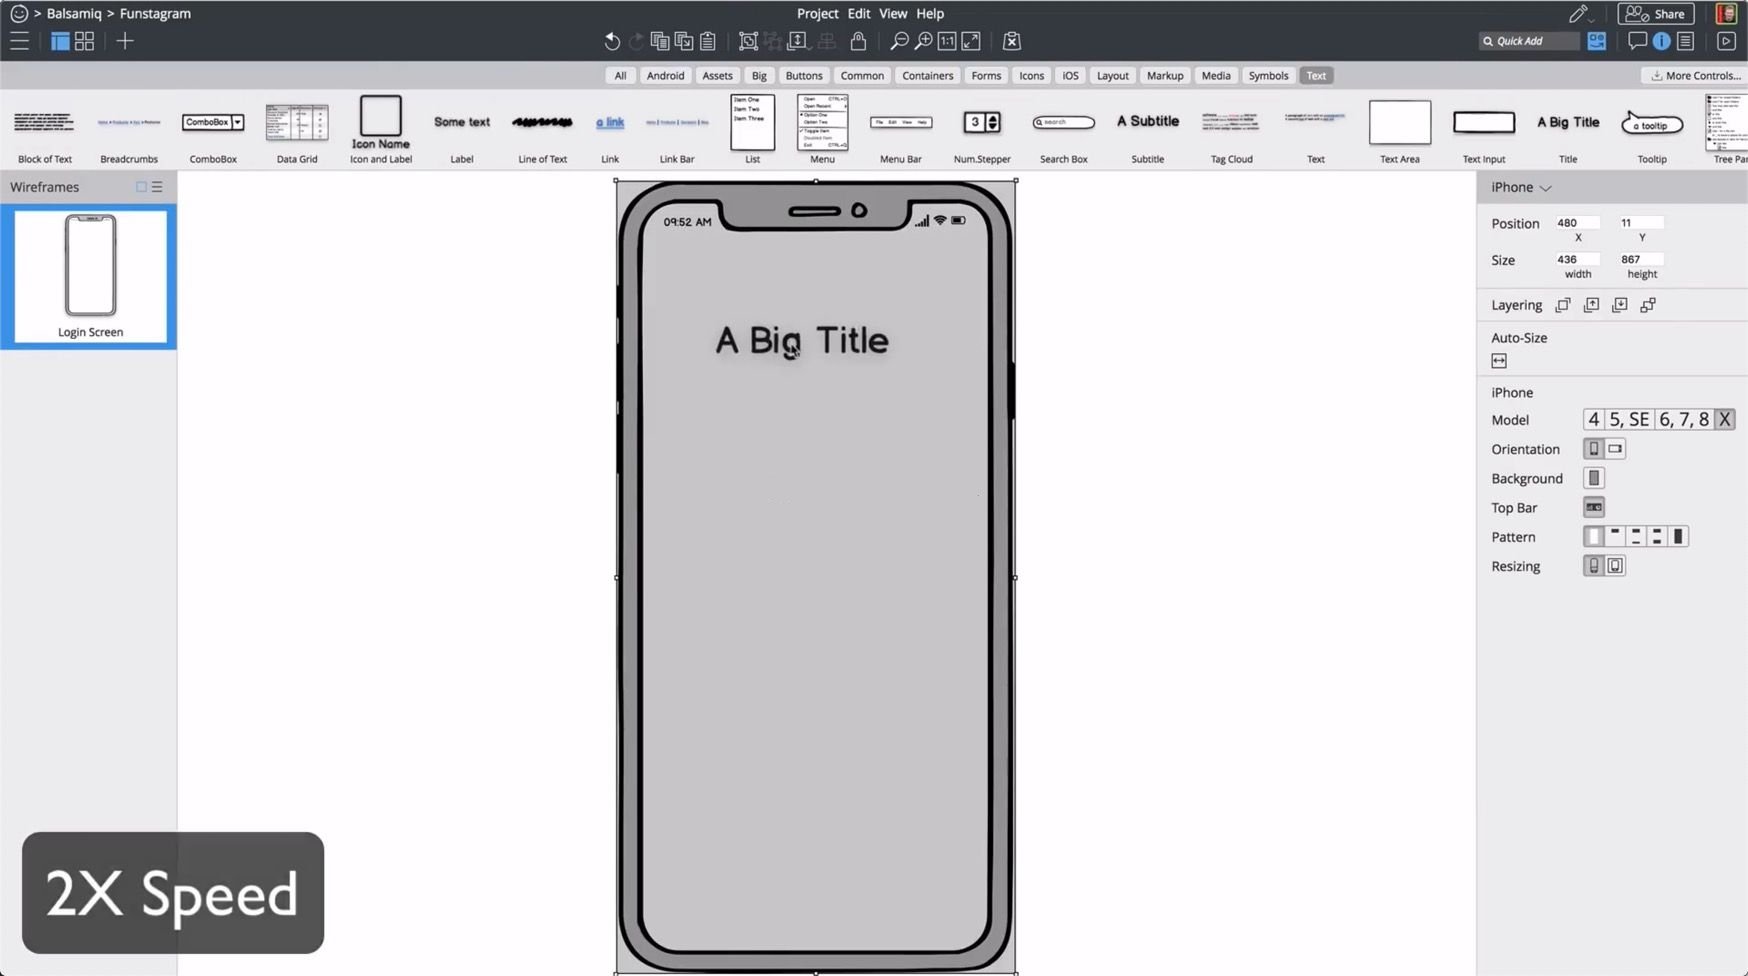Open the hamburger main menu icon

pyautogui.click(x=19, y=41)
